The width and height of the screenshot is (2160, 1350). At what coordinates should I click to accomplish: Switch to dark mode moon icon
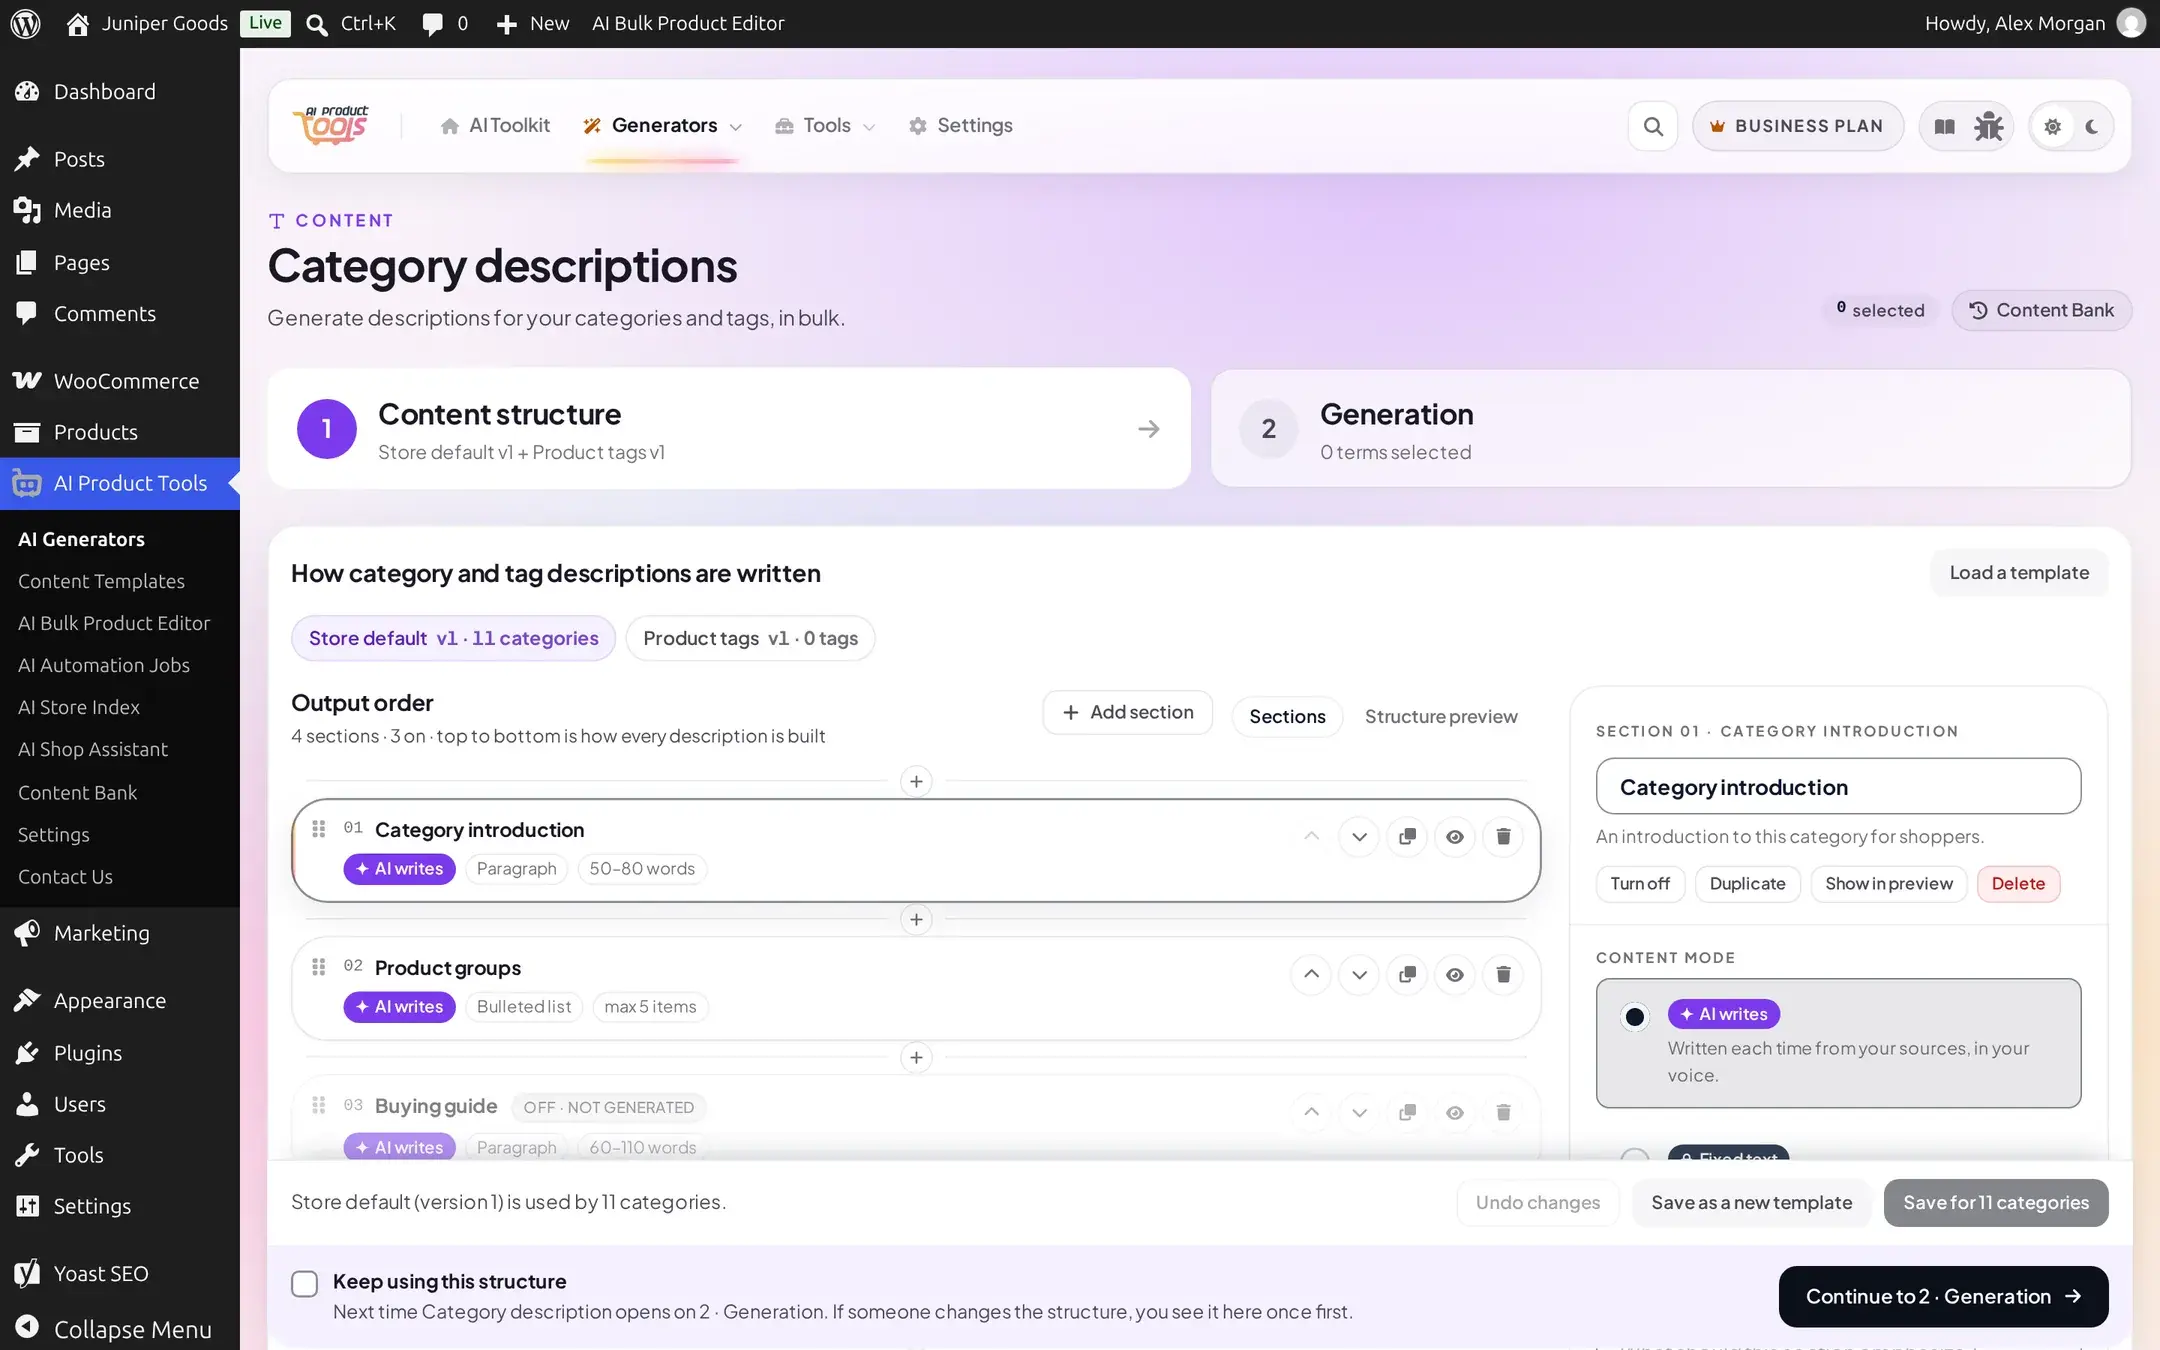tap(2092, 127)
